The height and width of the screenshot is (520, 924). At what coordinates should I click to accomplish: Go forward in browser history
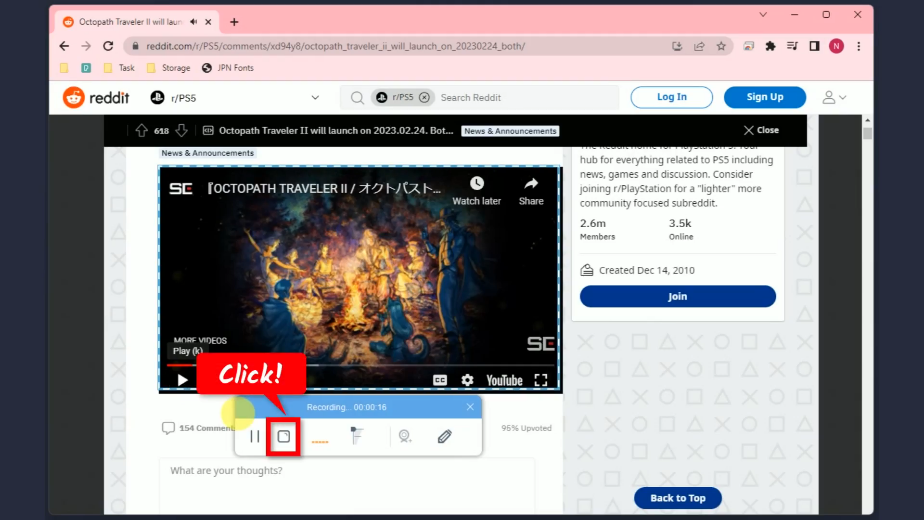(86, 46)
